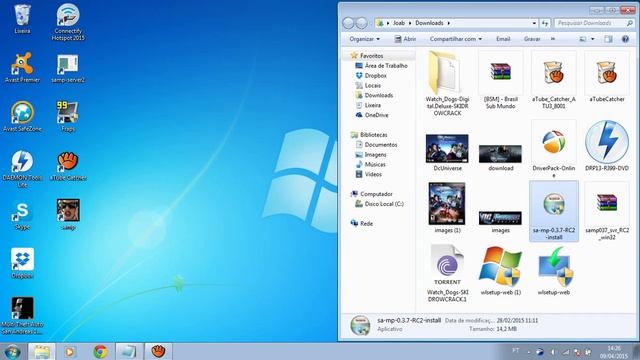
Task: Open the Lixeira recycle bin on the desktop
Action: pos(22,19)
